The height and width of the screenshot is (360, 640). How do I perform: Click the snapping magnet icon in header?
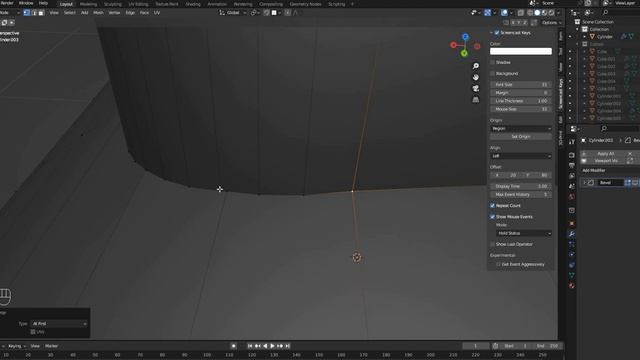(x=267, y=13)
